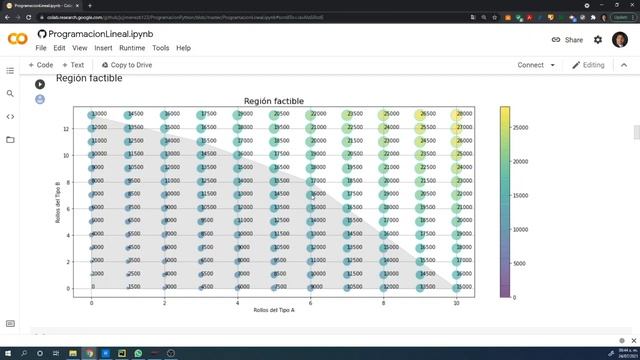Go back in browser history
The image size is (640, 360).
[x=7, y=17]
